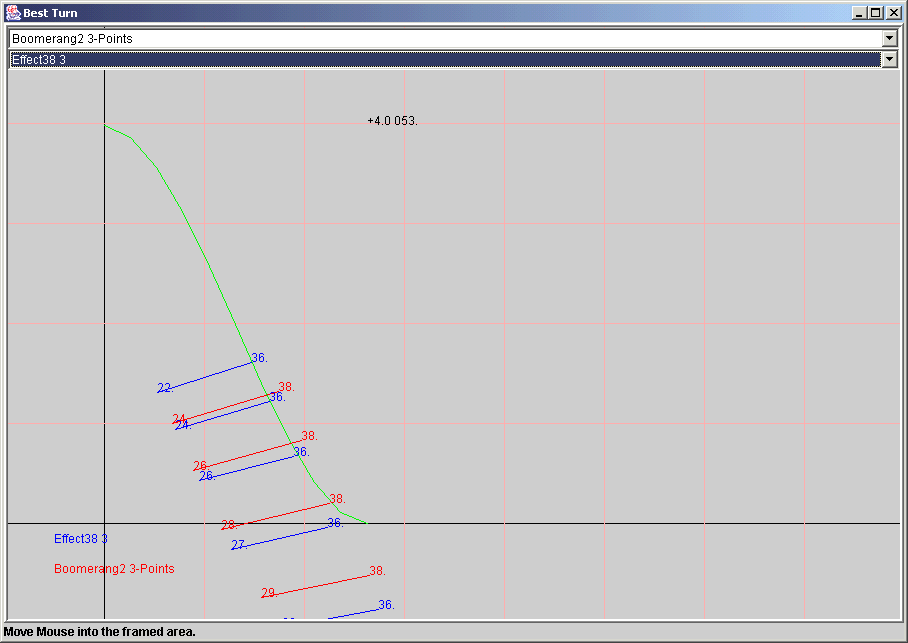Close the Best Turn window
The width and height of the screenshot is (908, 643).
tap(892, 13)
